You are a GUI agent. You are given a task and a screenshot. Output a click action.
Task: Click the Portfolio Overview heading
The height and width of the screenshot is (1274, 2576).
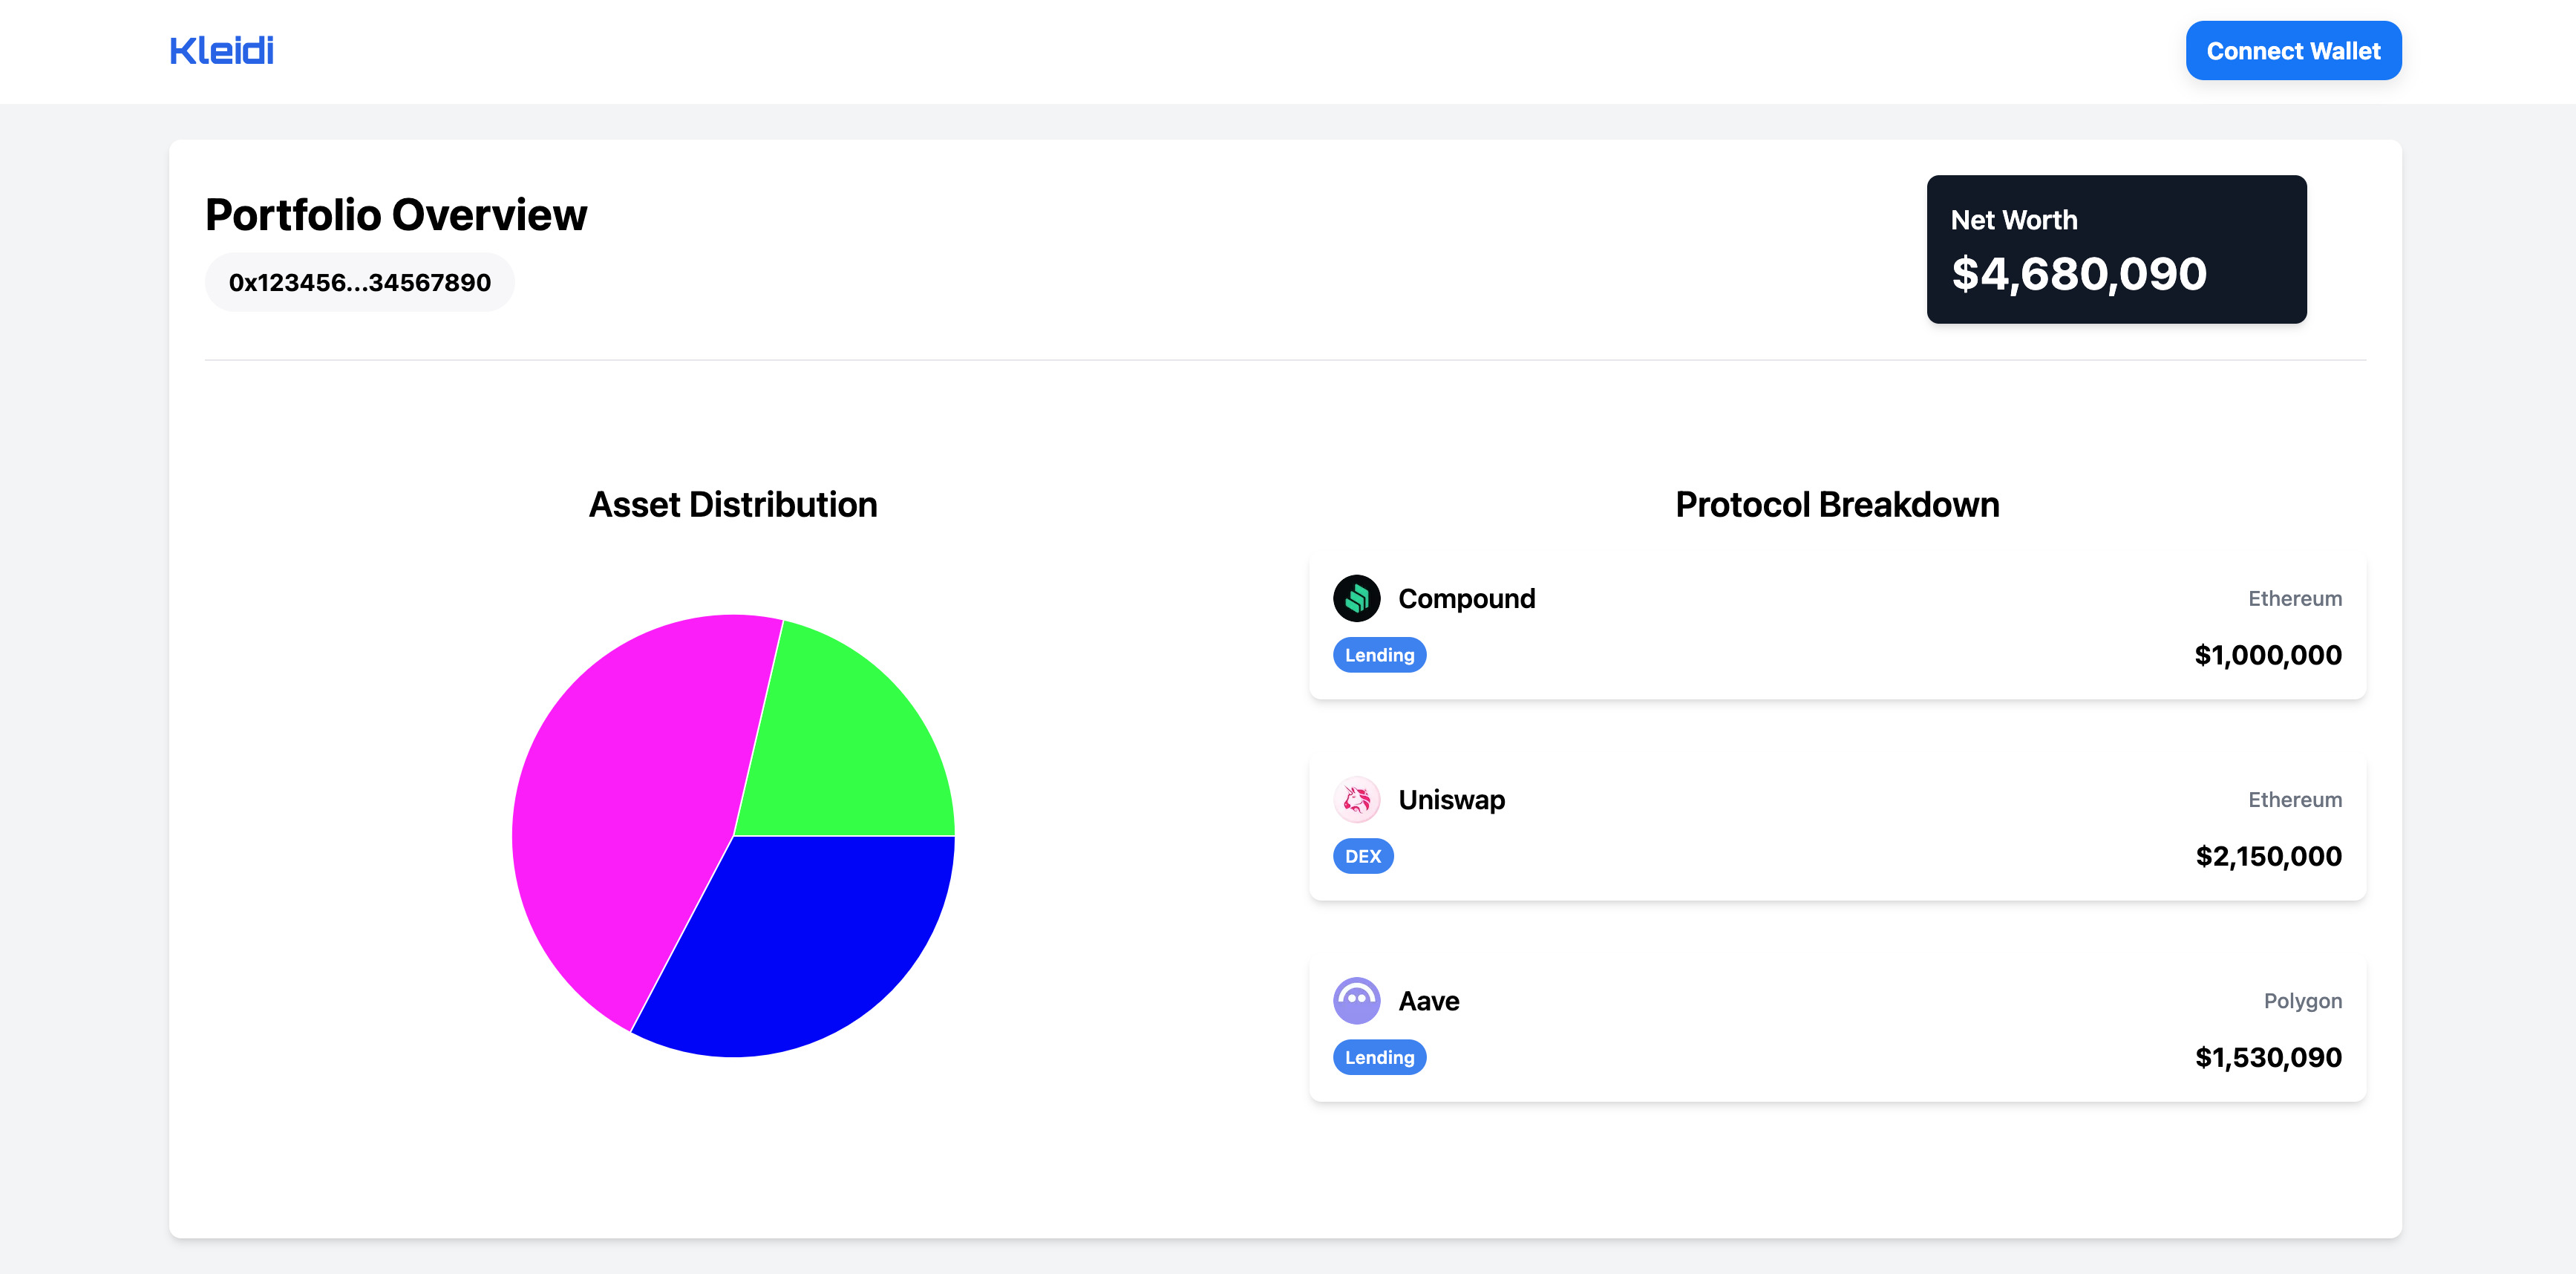[x=396, y=215]
